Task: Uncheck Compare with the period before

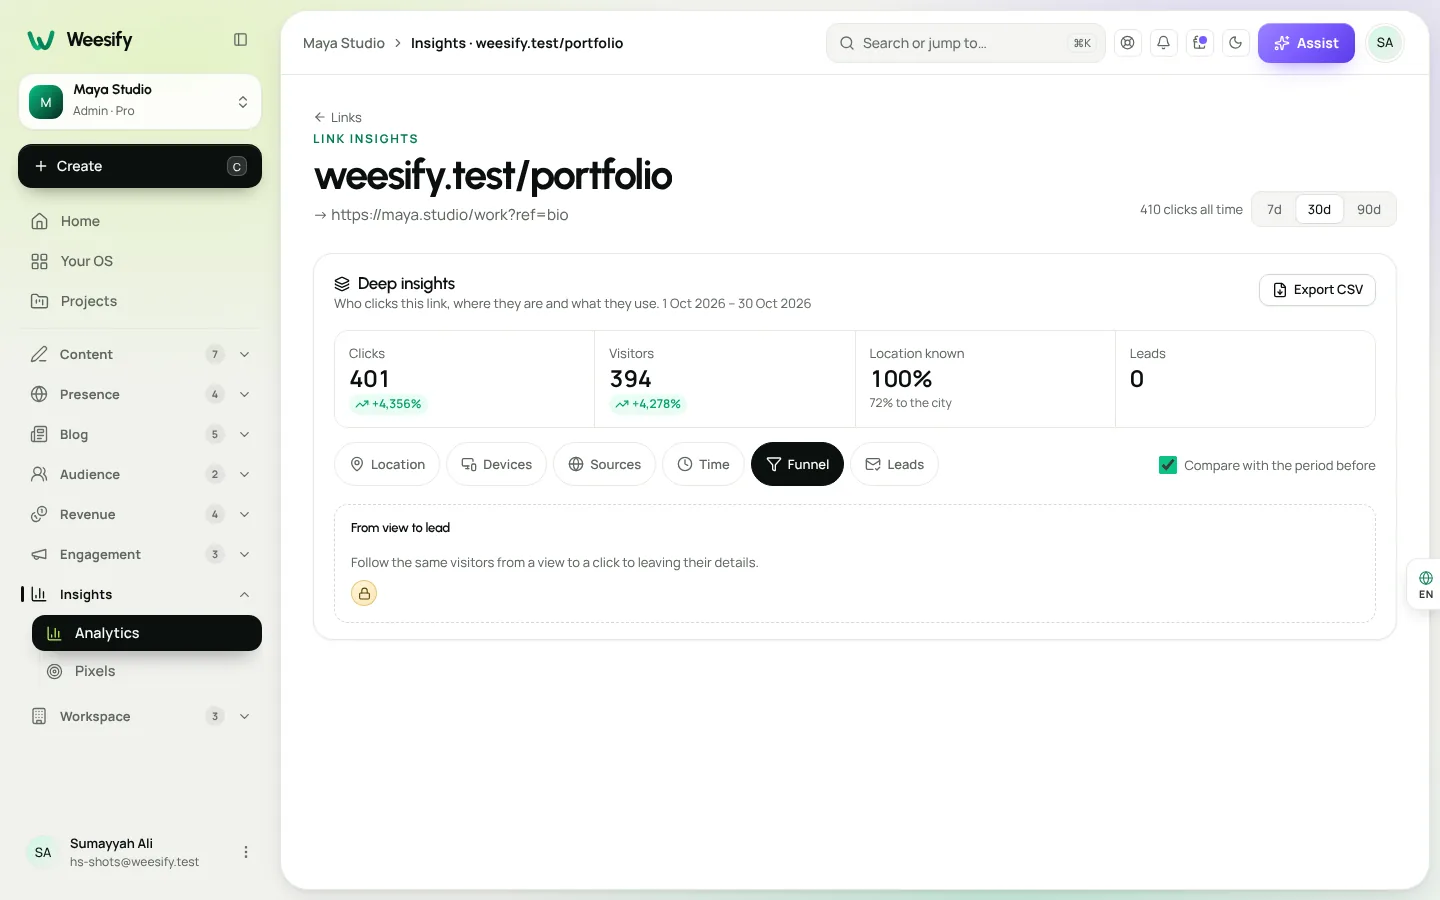Action: 1167,465
